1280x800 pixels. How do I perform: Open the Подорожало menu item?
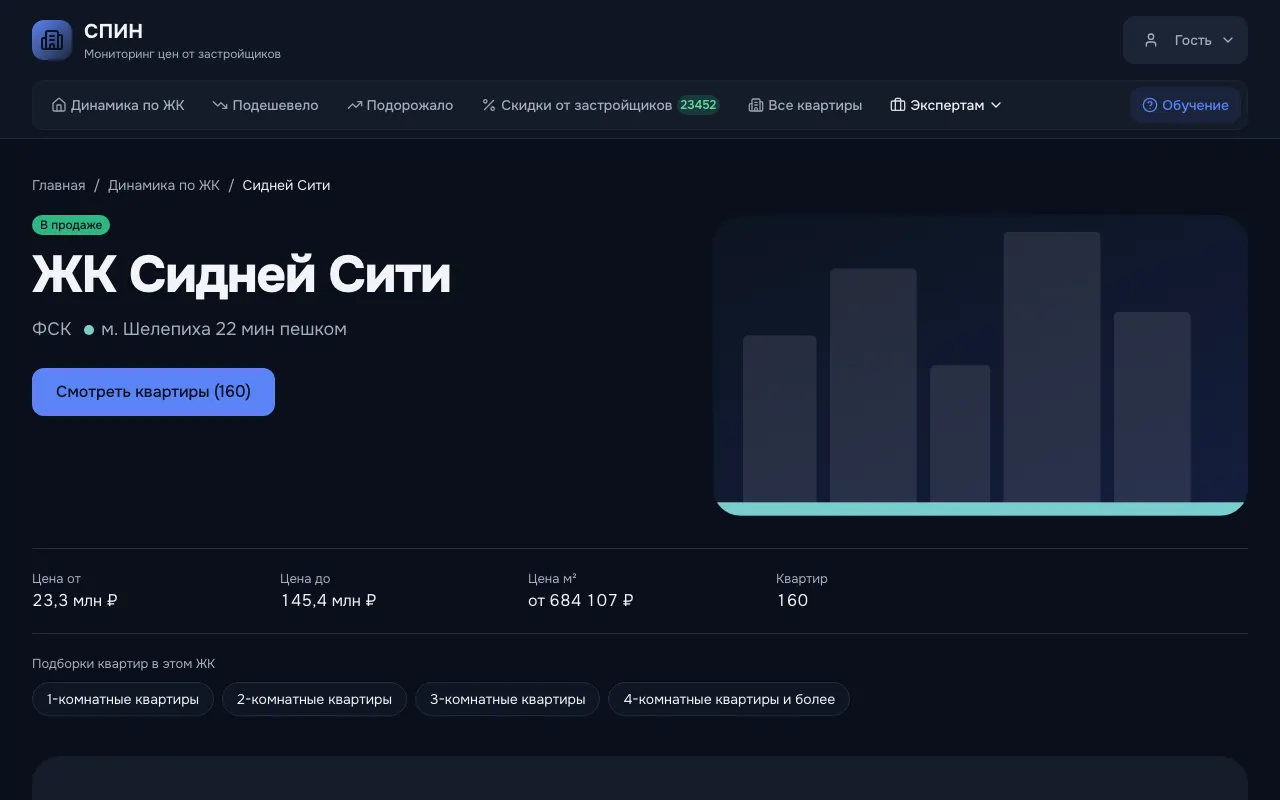tap(400, 105)
